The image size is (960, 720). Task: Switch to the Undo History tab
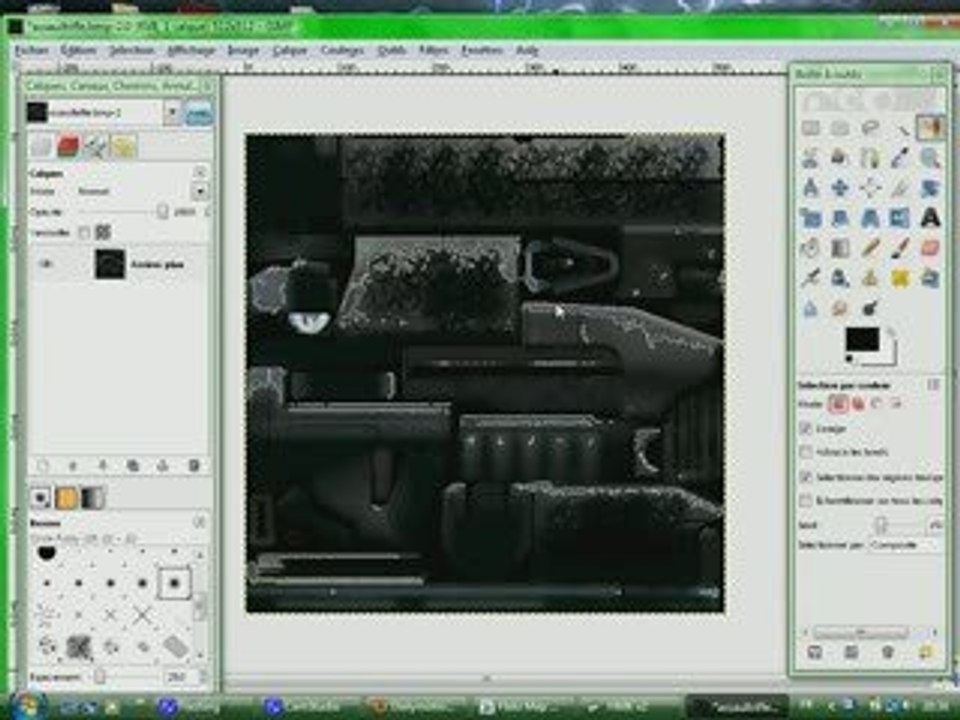click(x=123, y=146)
